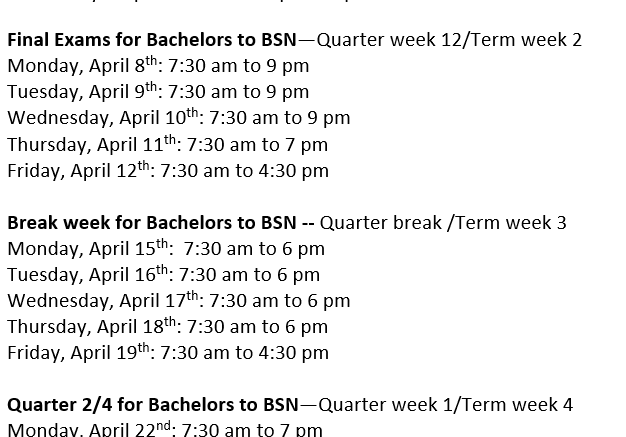Click the 'Thursday, April 11th' schedule line
The width and height of the screenshot is (626, 437).
168,144
